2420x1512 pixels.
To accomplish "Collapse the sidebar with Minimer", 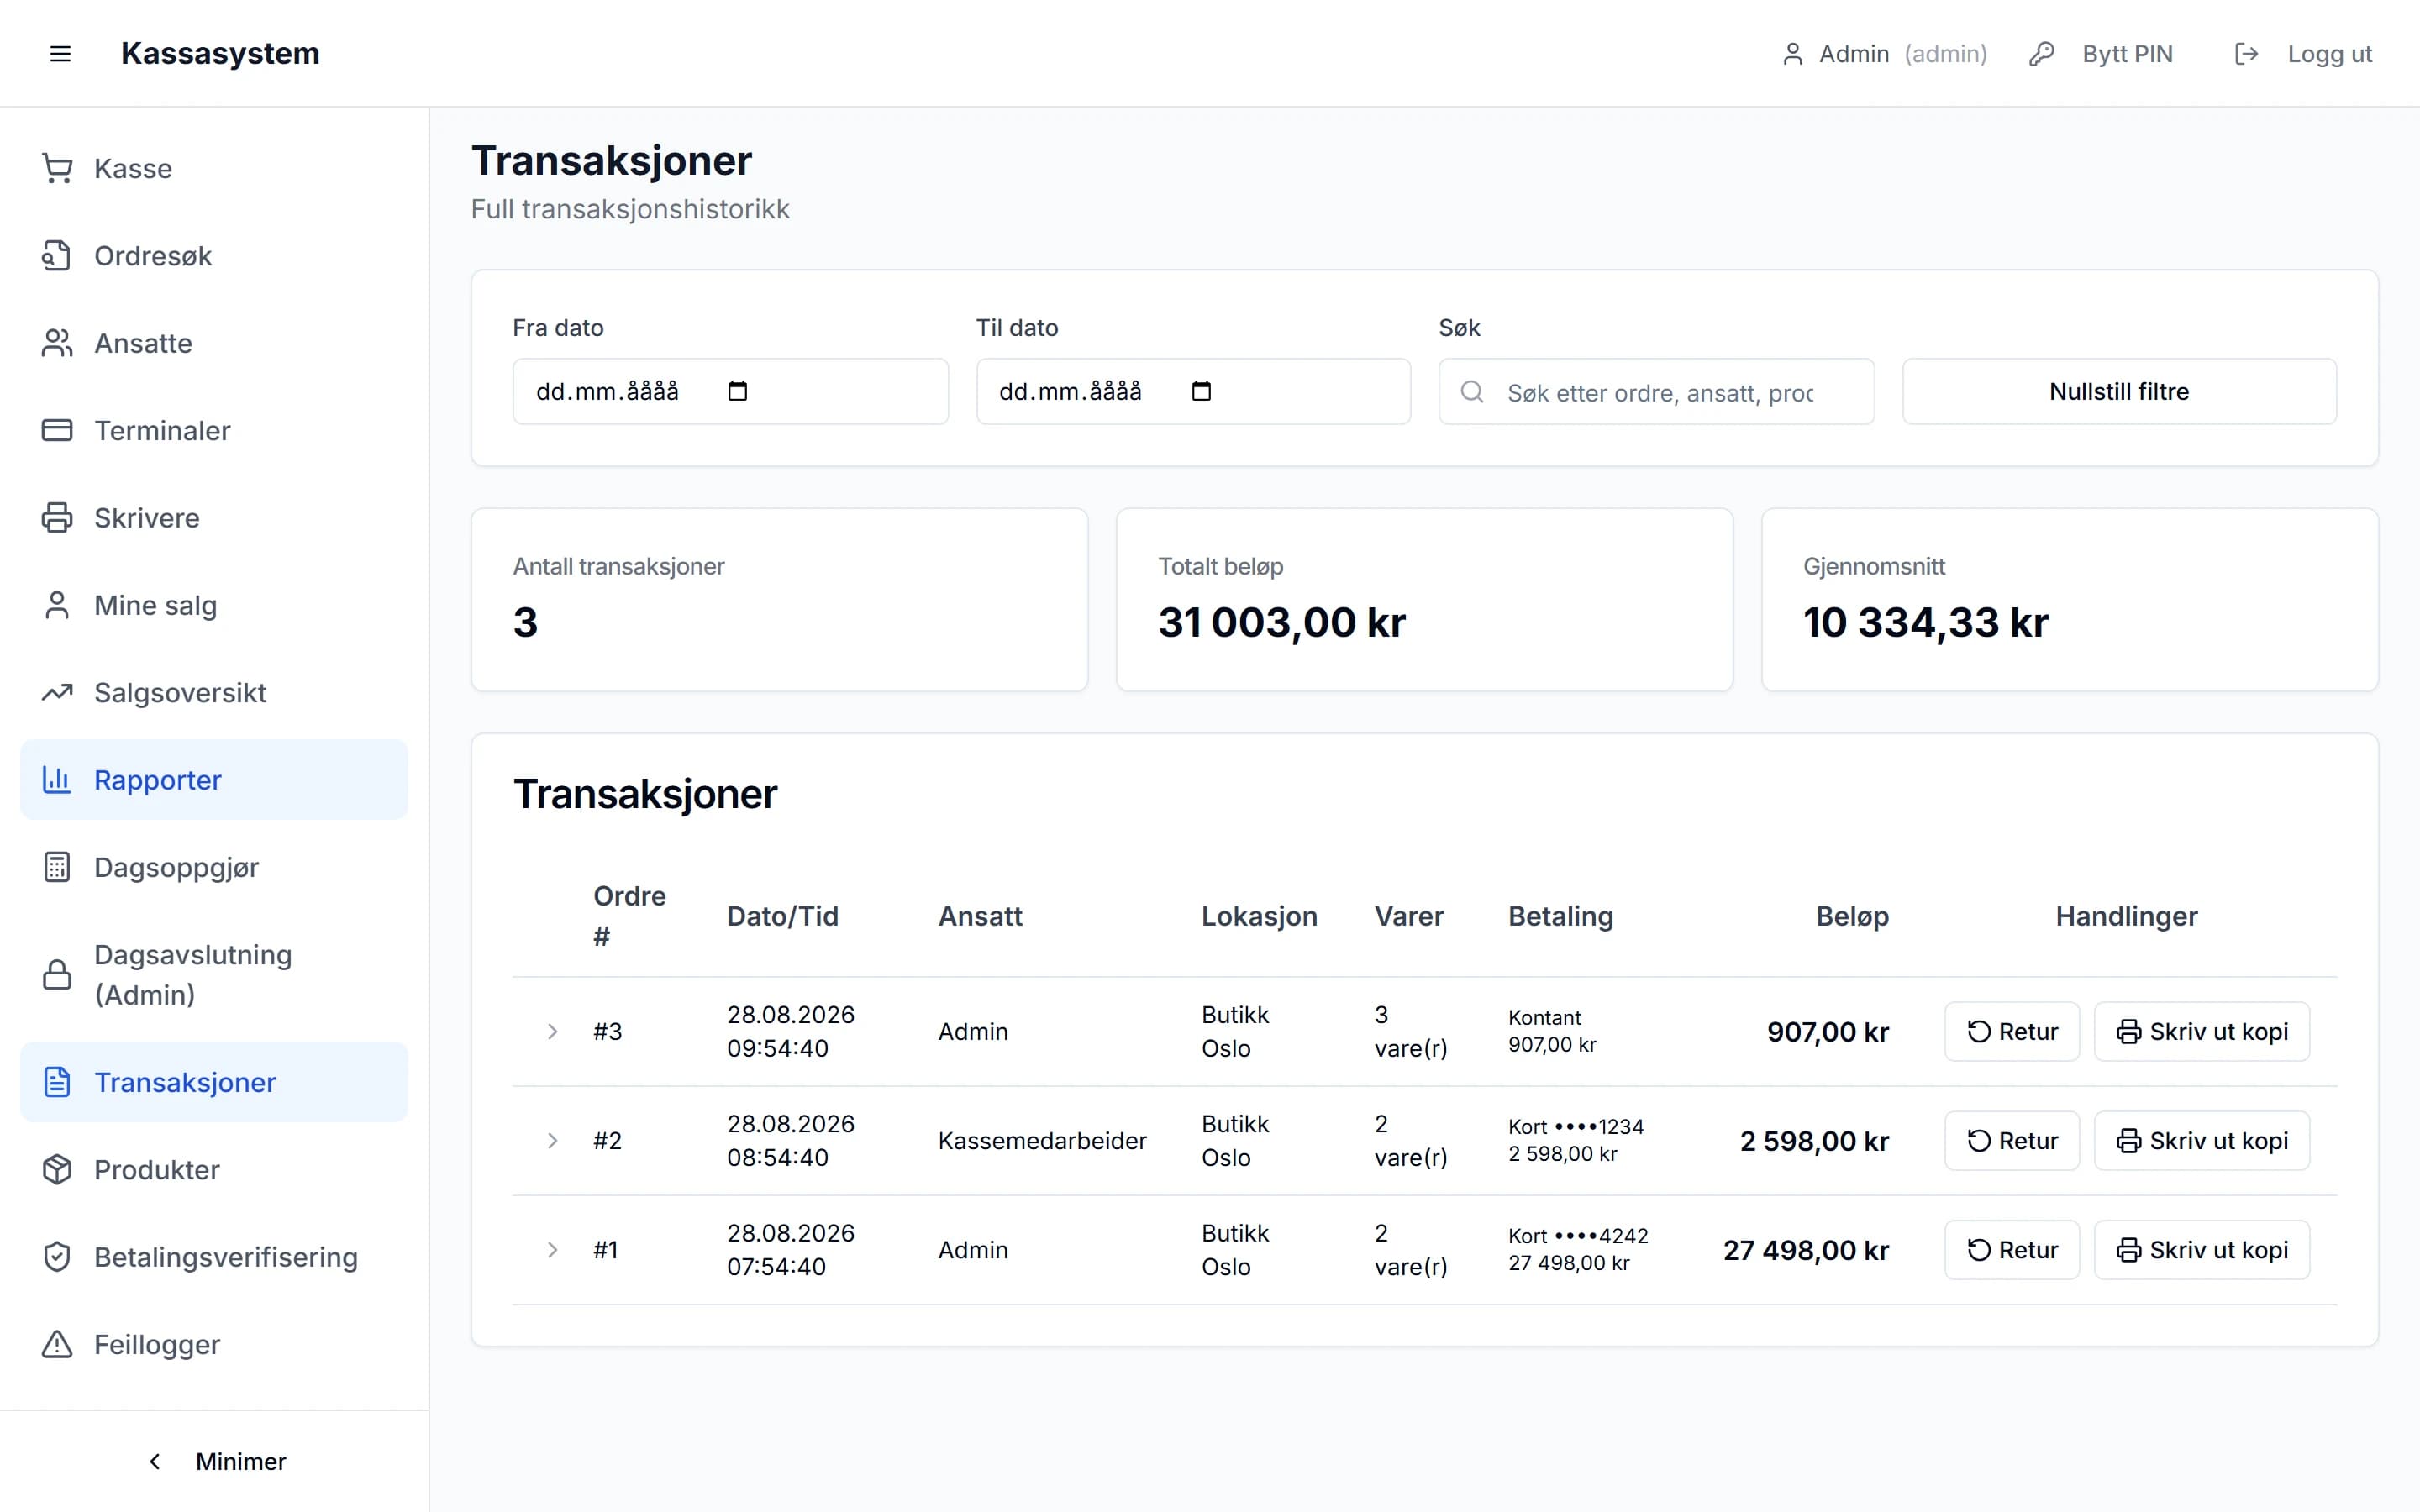I will pyautogui.click(x=215, y=1461).
